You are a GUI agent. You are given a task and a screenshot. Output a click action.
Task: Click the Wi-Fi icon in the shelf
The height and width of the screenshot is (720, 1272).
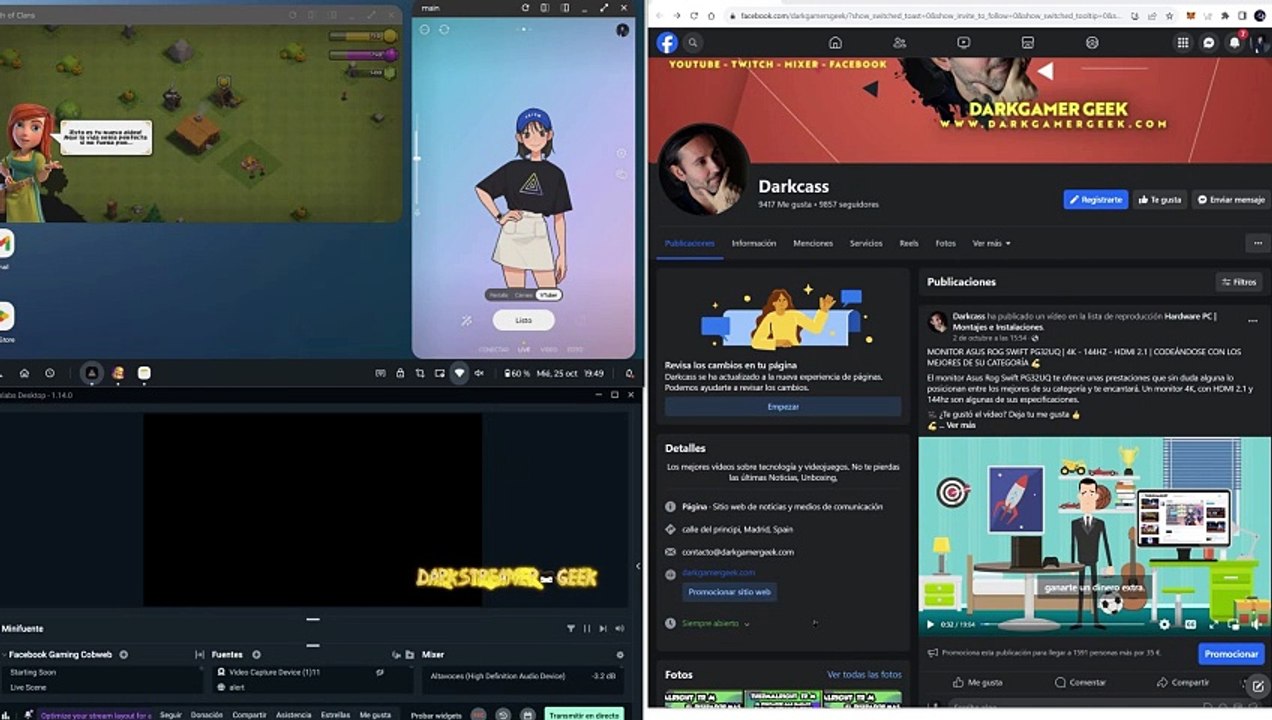point(460,373)
